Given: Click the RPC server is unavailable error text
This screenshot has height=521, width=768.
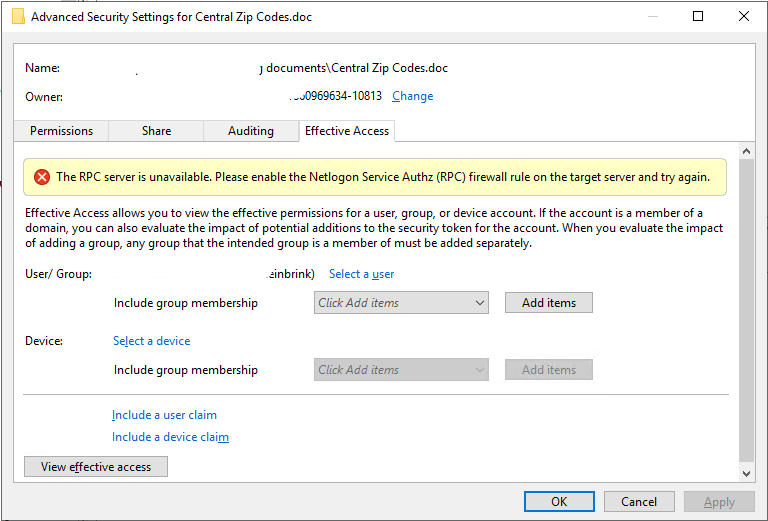Looking at the screenshot, I should (383, 177).
